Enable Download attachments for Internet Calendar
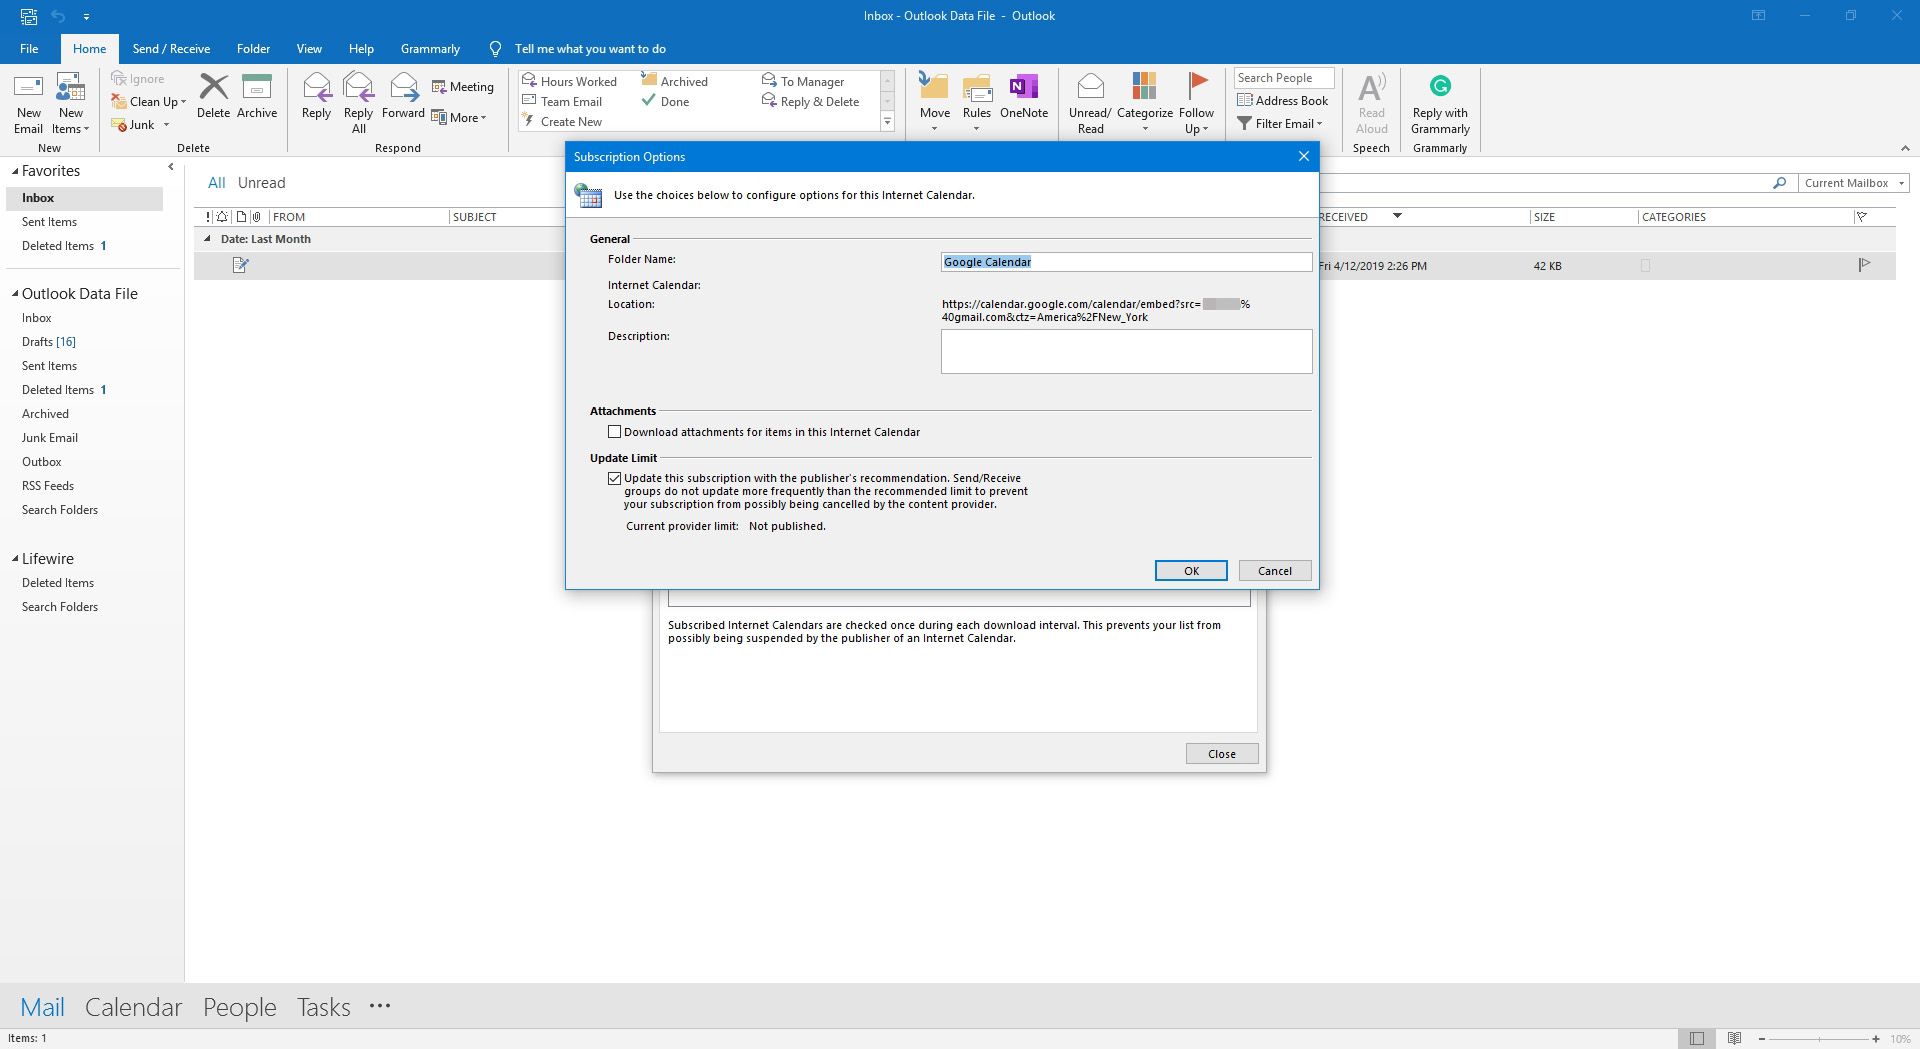The image size is (1920, 1049). point(615,432)
